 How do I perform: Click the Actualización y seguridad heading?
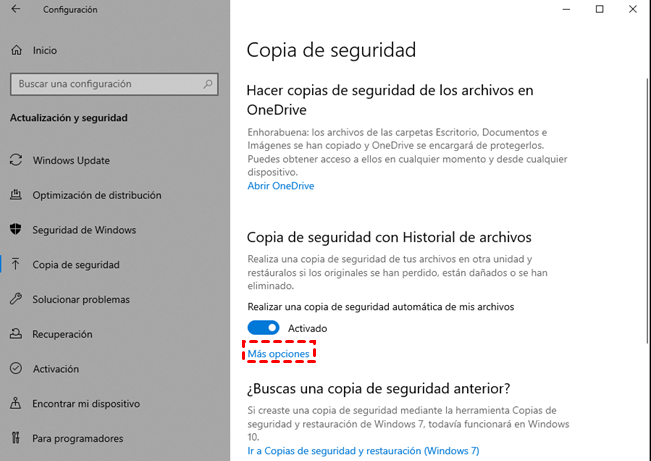coord(69,118)
